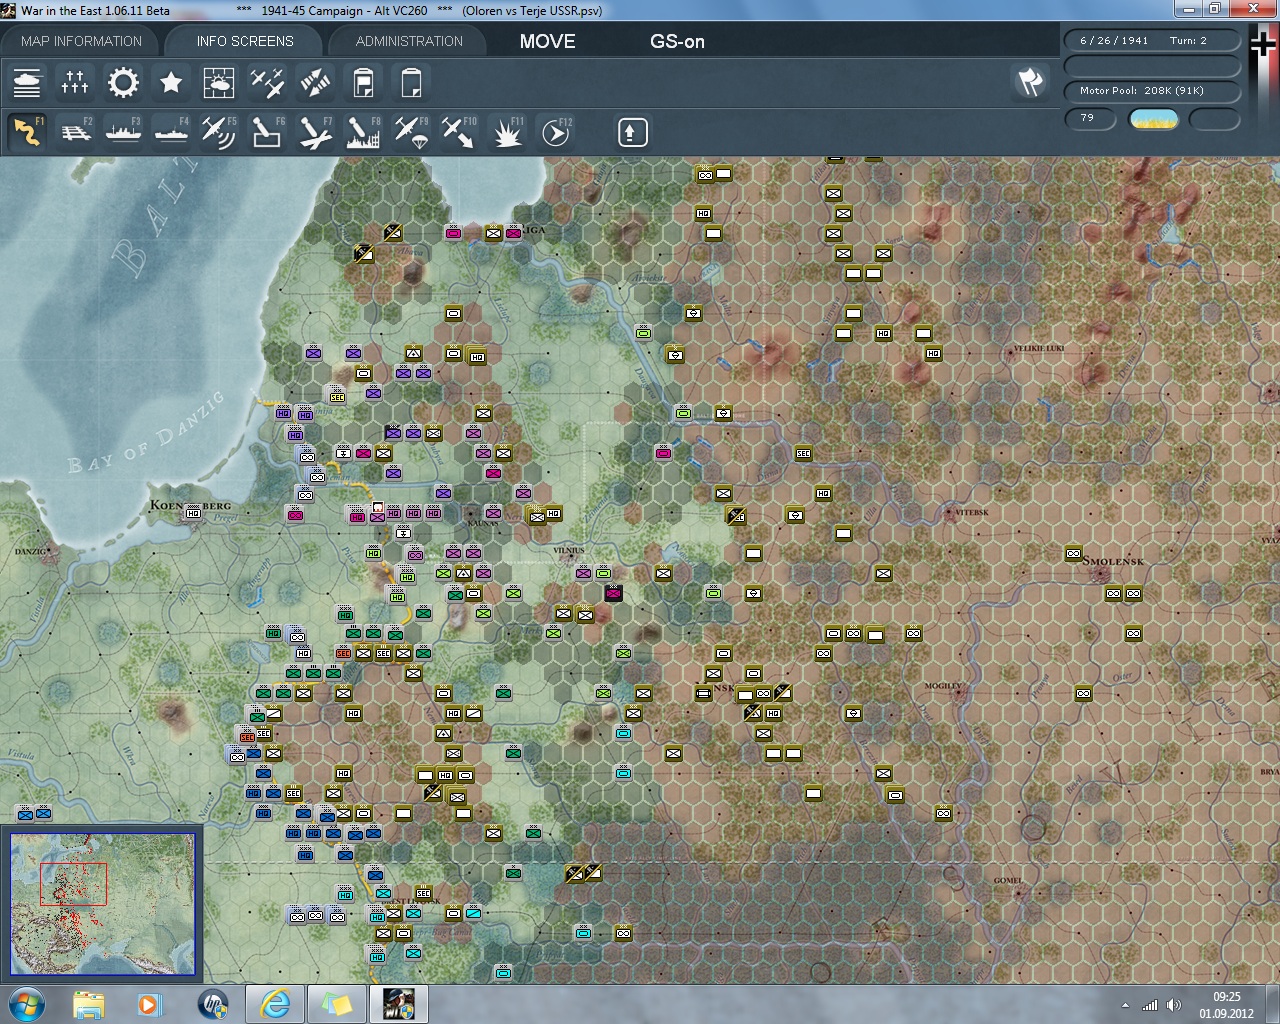Viewport: 1280px width, 1024px height.
Task: Open the Weather screen icon
Action: pyautogui.click(x=219, y=82)
